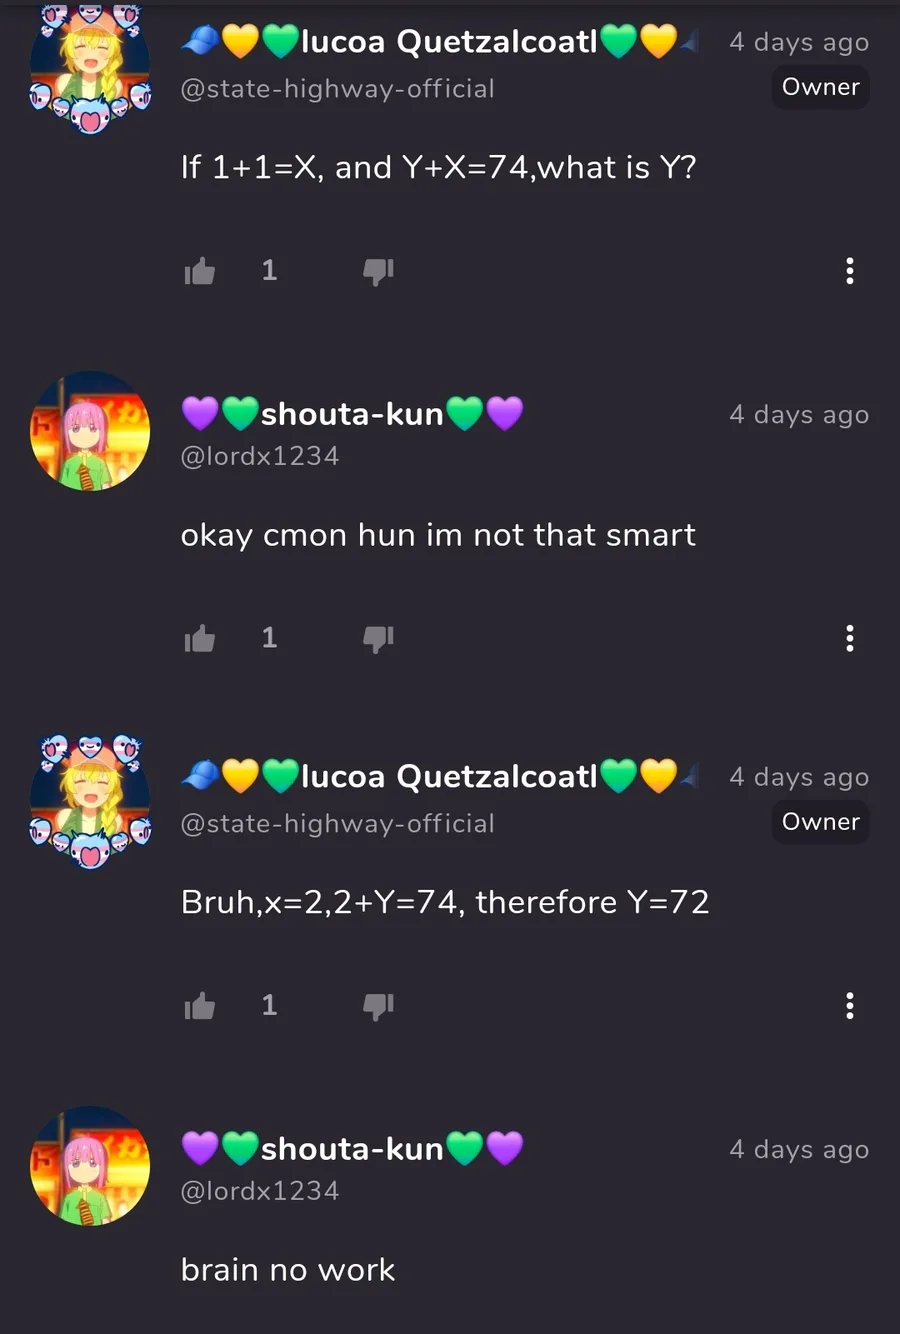Screen dimensions: 900x1334
Task: View shouta-kun's avatar above "okay cmon hun"
Action: tap(90, 431)
